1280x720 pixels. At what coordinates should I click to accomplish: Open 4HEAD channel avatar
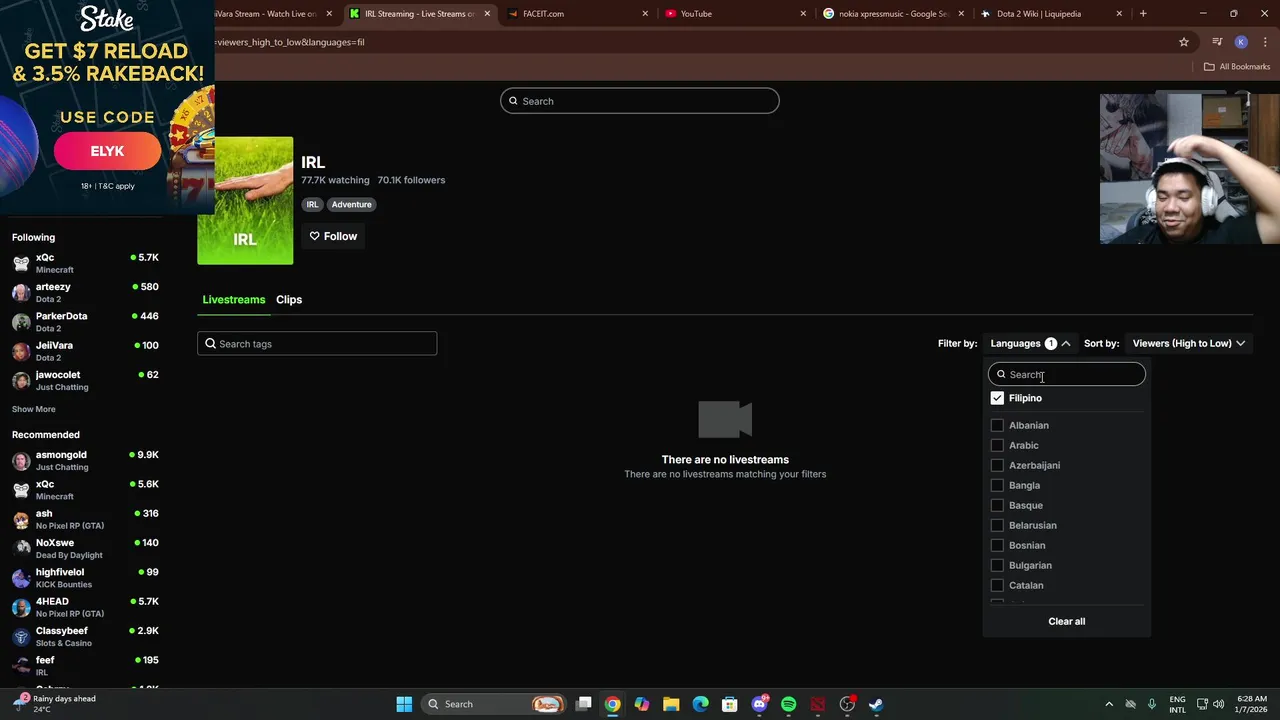pos(21,607)
